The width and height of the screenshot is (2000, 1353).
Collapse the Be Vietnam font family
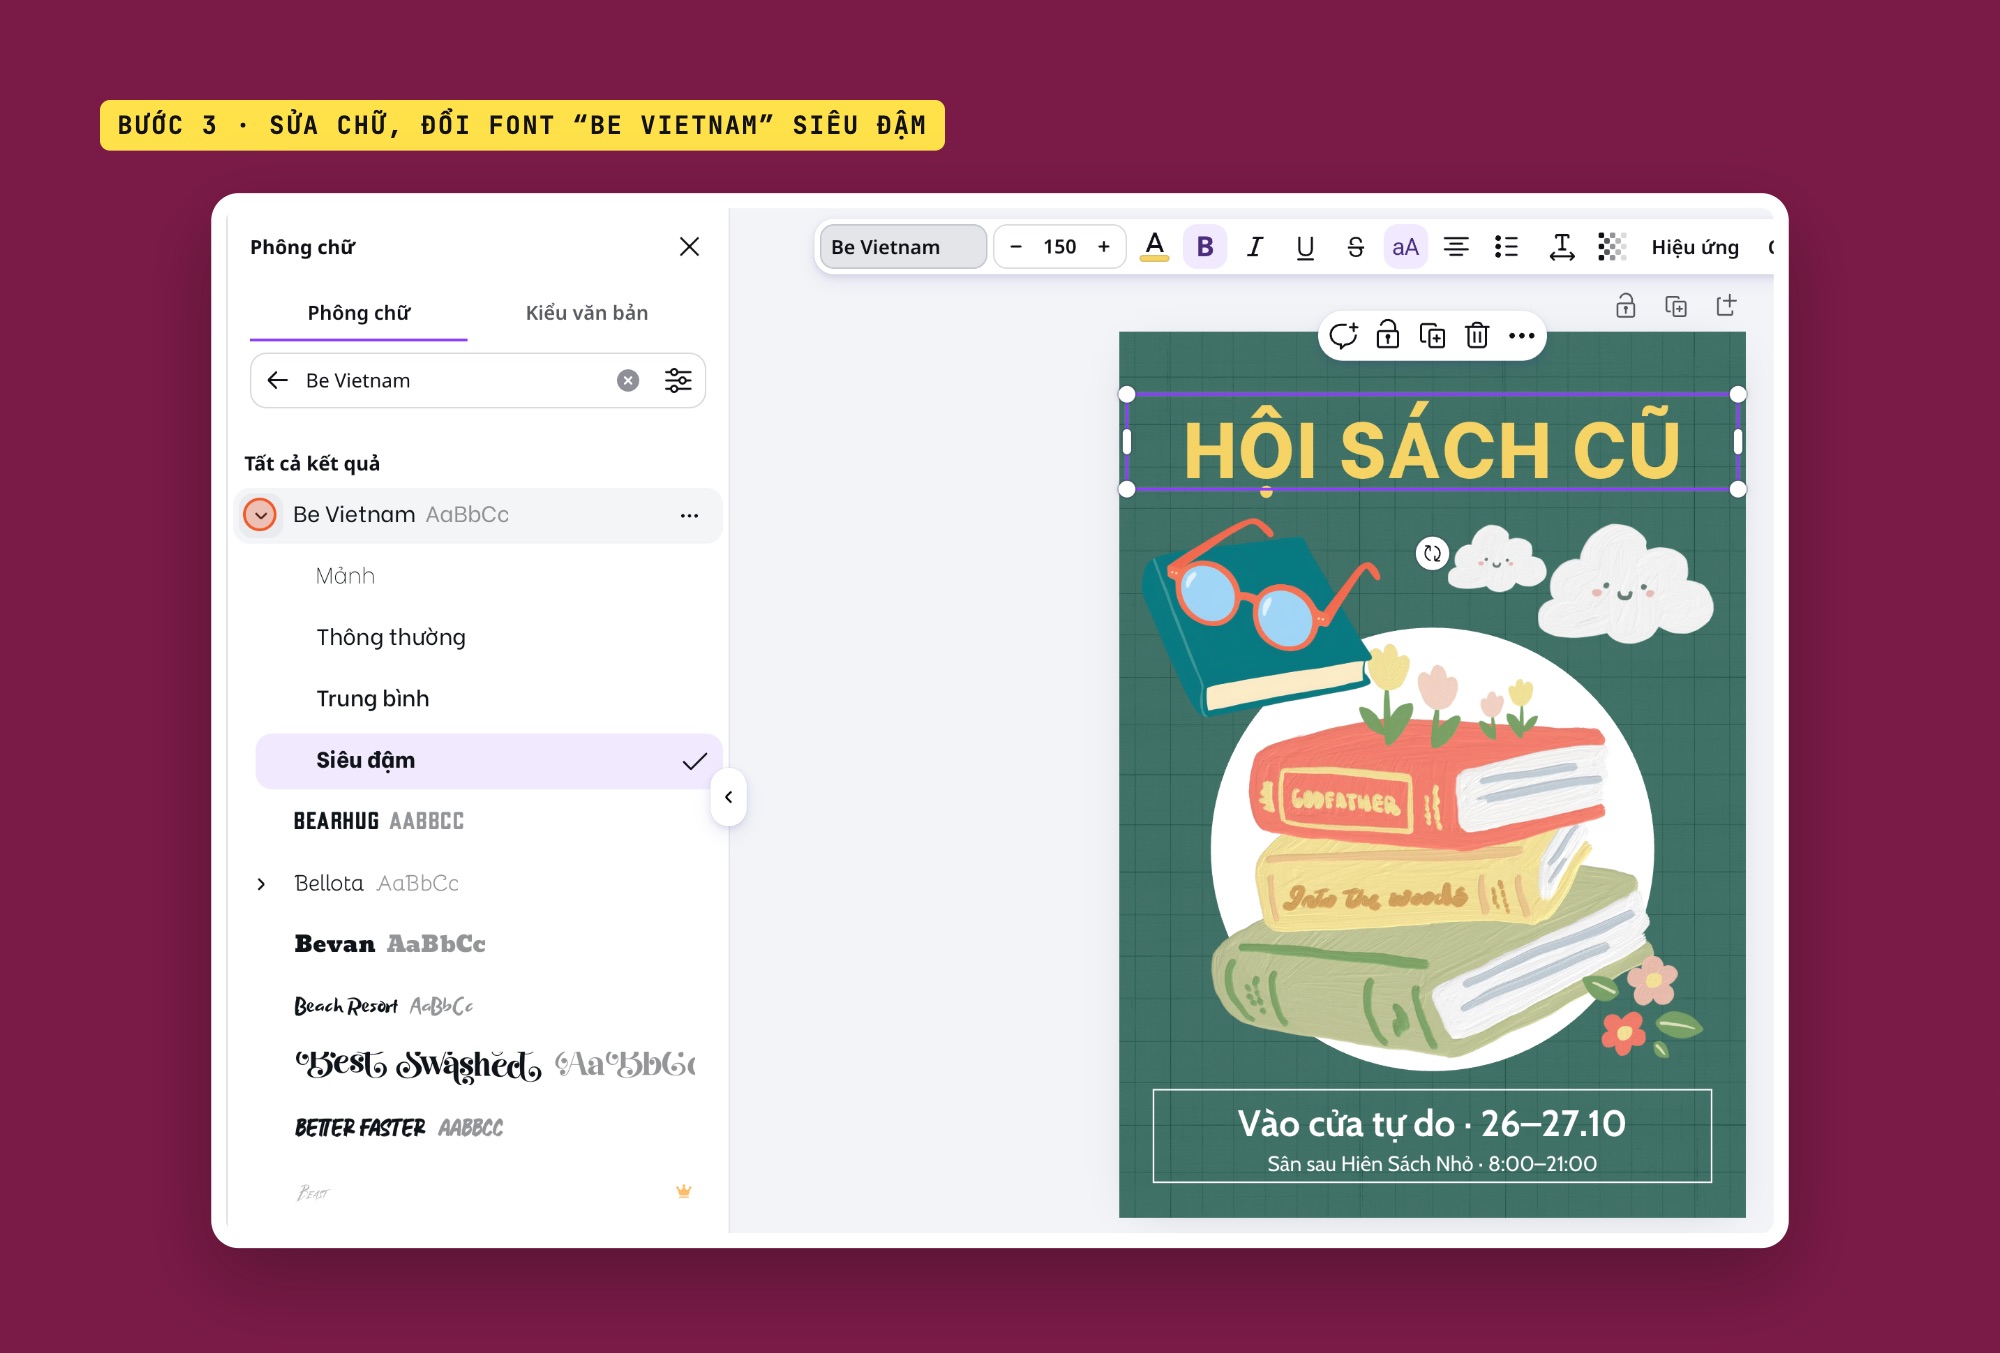pyautogui.click(x=260, y=515)
